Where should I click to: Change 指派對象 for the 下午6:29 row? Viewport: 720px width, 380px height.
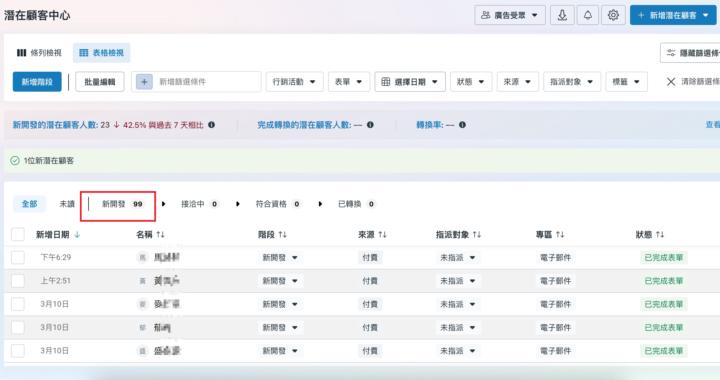[x=458, y=257]
